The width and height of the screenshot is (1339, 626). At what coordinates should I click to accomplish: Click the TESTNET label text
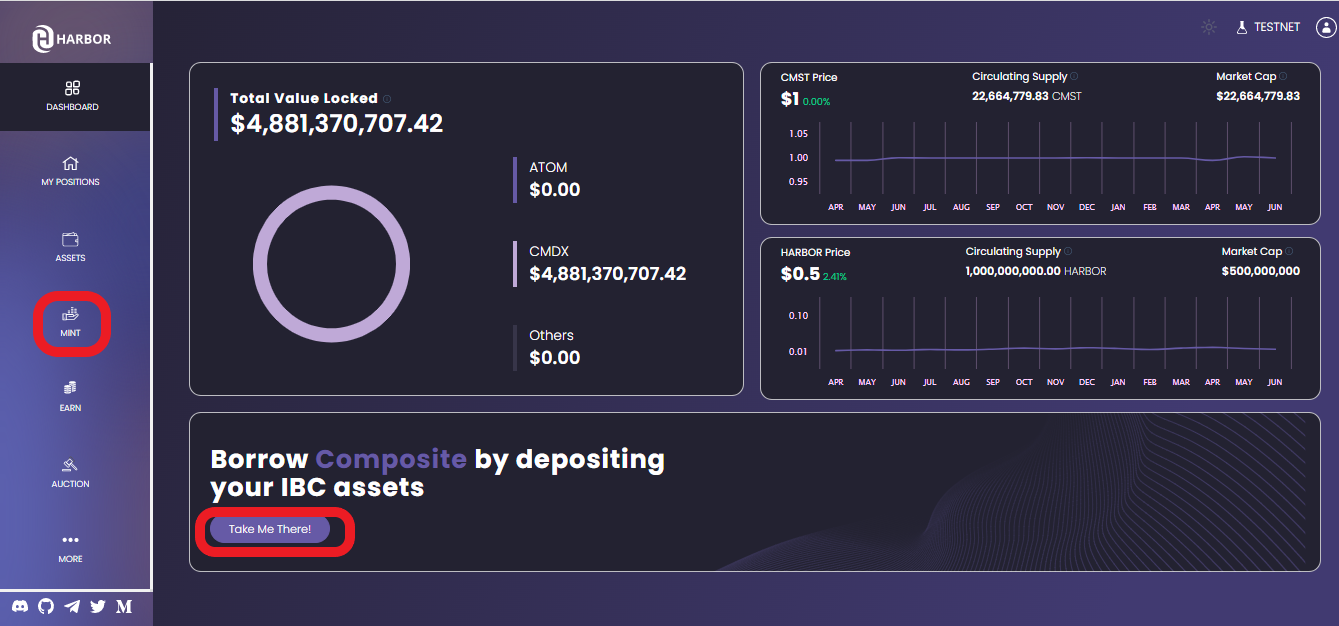point(1277,27)
